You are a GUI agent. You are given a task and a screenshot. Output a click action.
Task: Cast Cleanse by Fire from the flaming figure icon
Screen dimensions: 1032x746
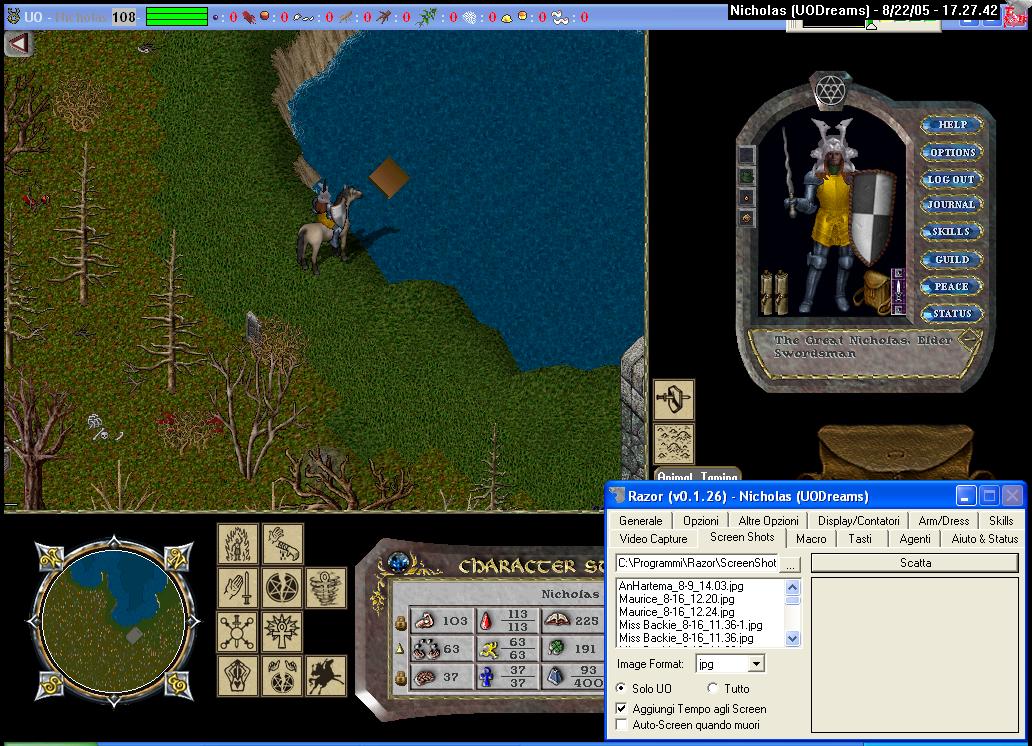pos(238,544)
